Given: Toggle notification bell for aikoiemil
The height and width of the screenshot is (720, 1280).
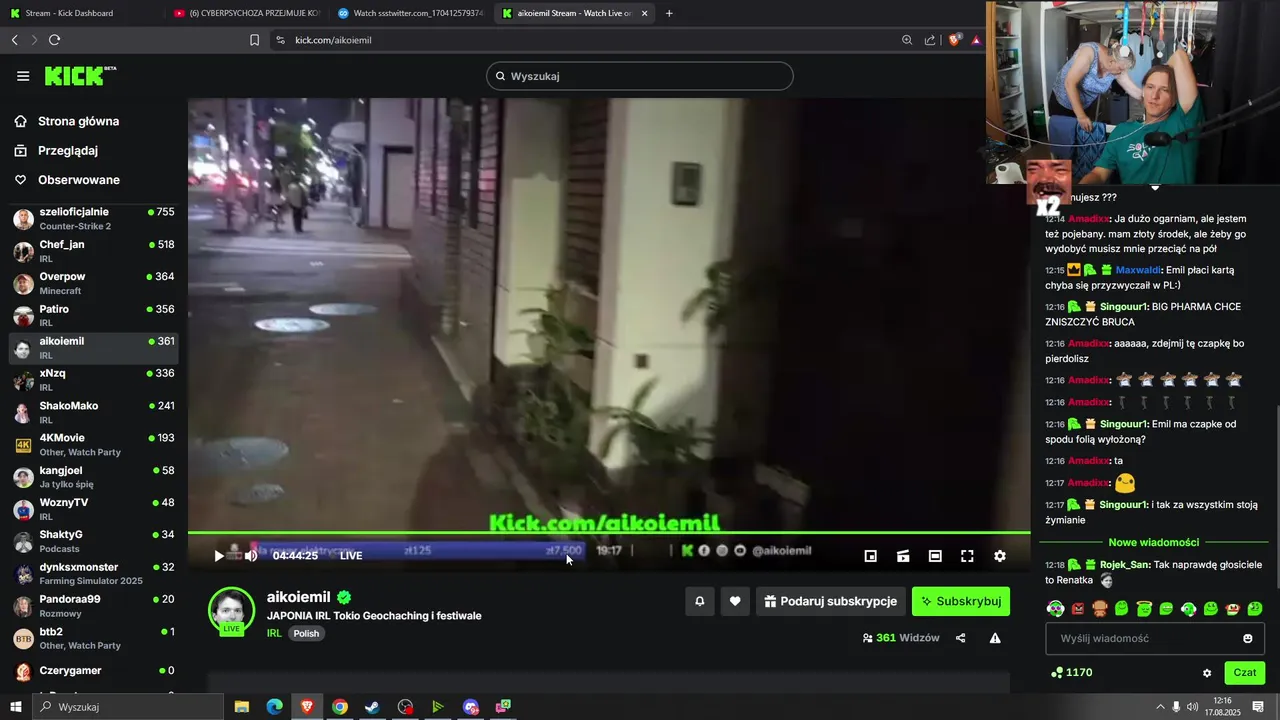Looking at the screenshot, I should (700, 601).
